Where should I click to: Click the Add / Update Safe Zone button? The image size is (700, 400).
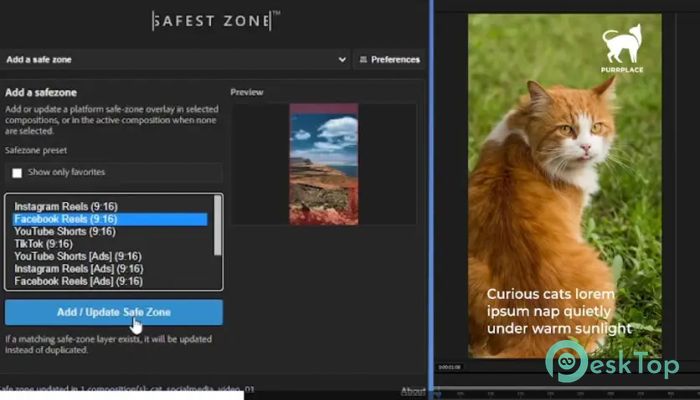pos(114,312)
